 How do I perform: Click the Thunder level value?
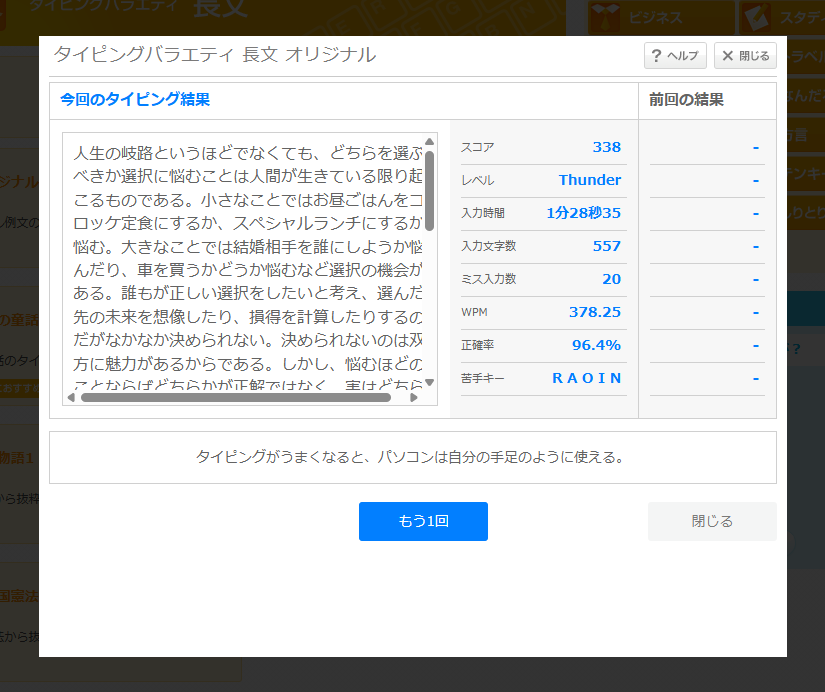[589, 180]
